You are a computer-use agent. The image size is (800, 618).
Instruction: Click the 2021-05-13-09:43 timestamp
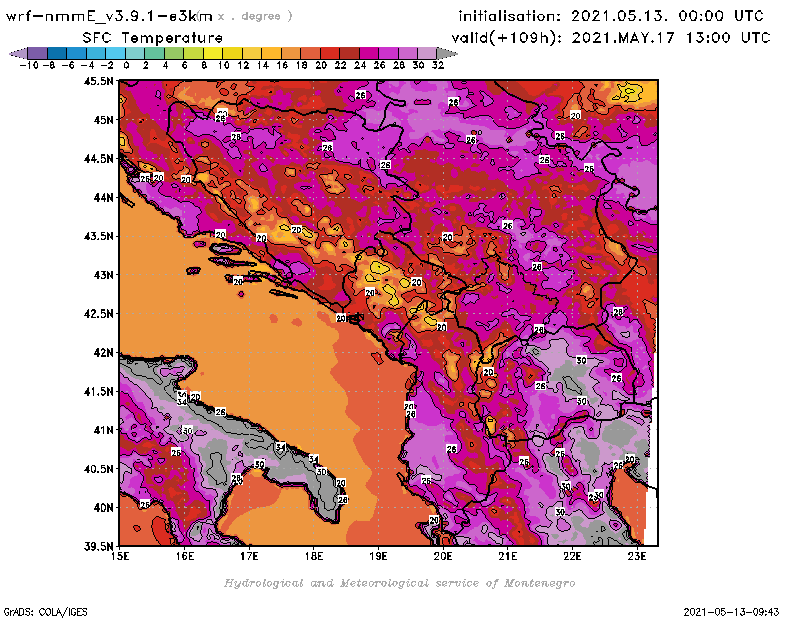click(731, 612)
